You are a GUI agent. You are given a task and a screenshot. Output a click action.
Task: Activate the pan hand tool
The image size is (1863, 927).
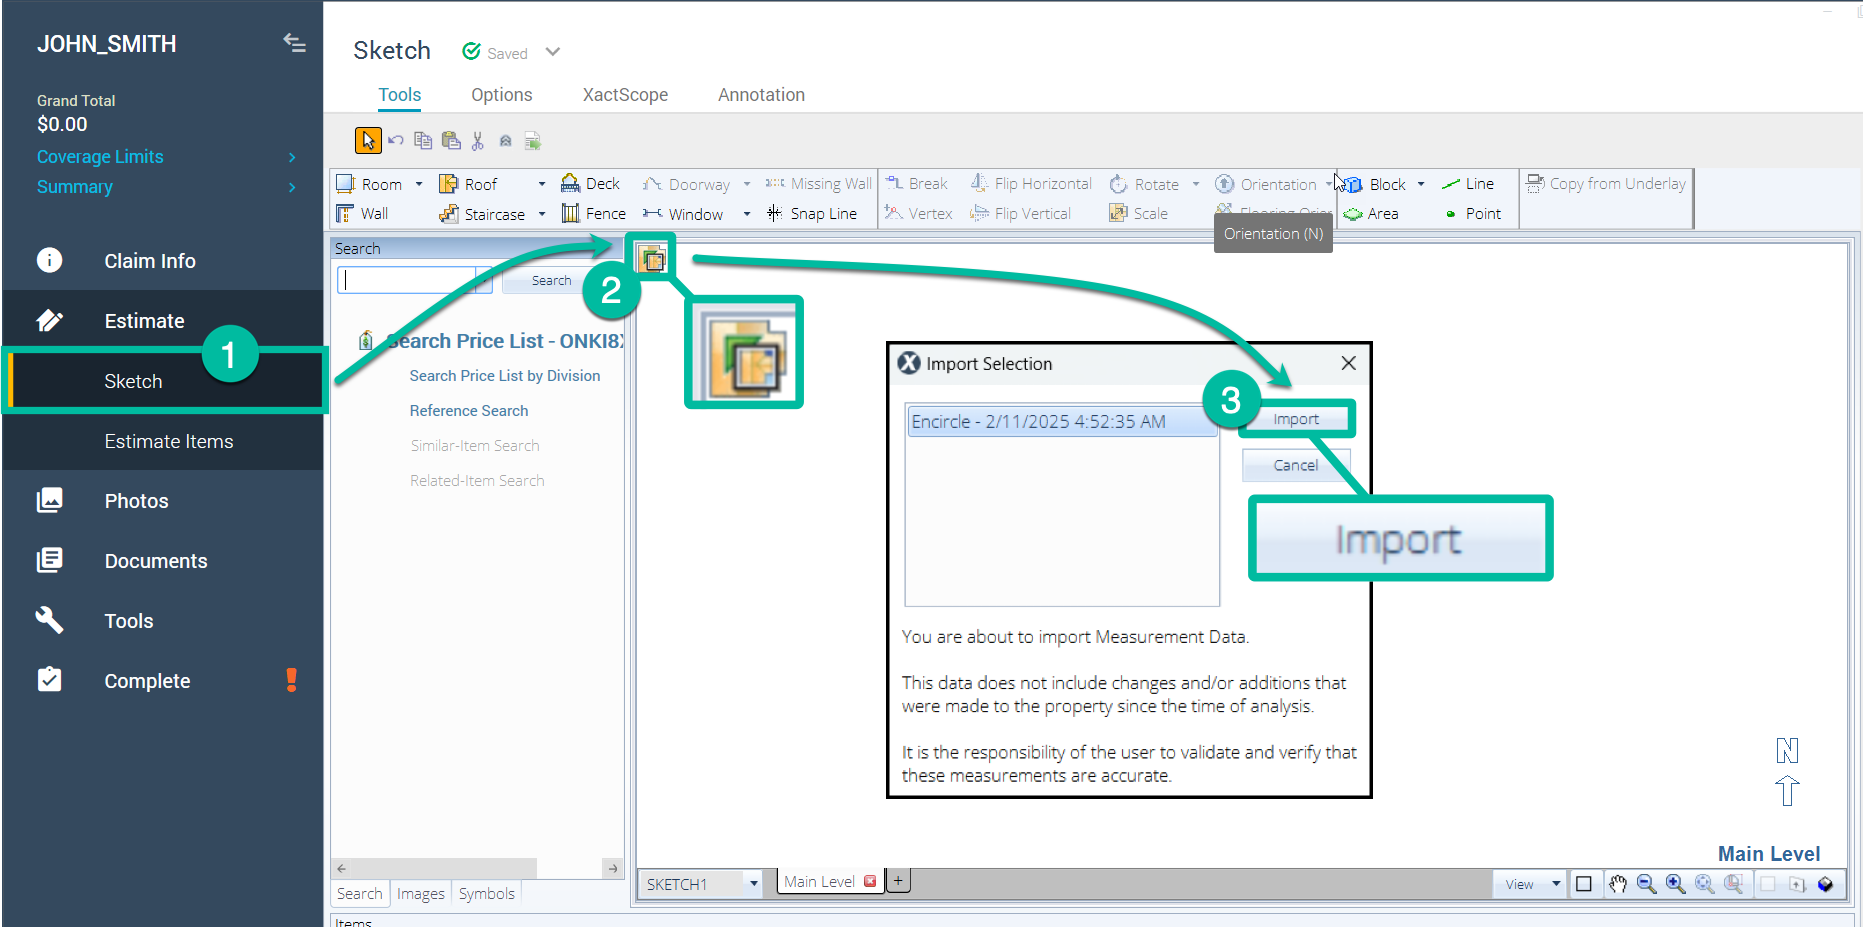pos(1617,884)
